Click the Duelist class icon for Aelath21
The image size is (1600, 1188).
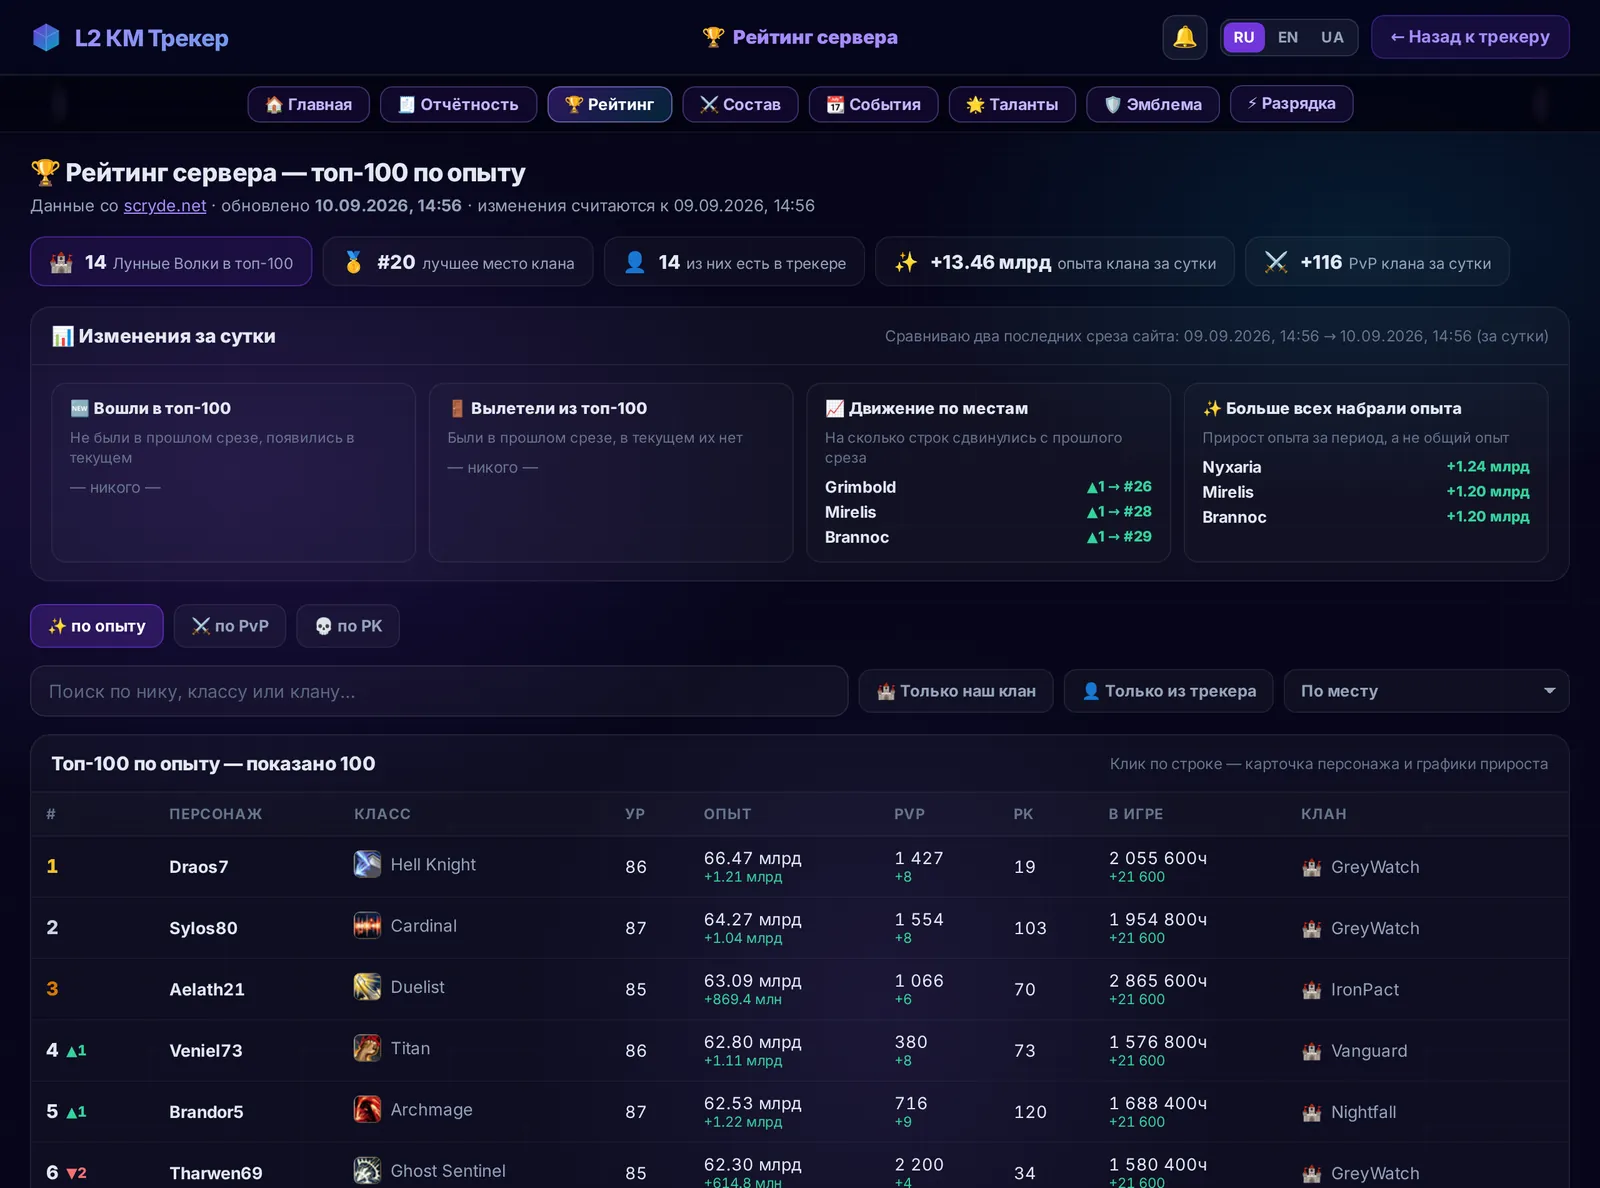tap(367, 987)
